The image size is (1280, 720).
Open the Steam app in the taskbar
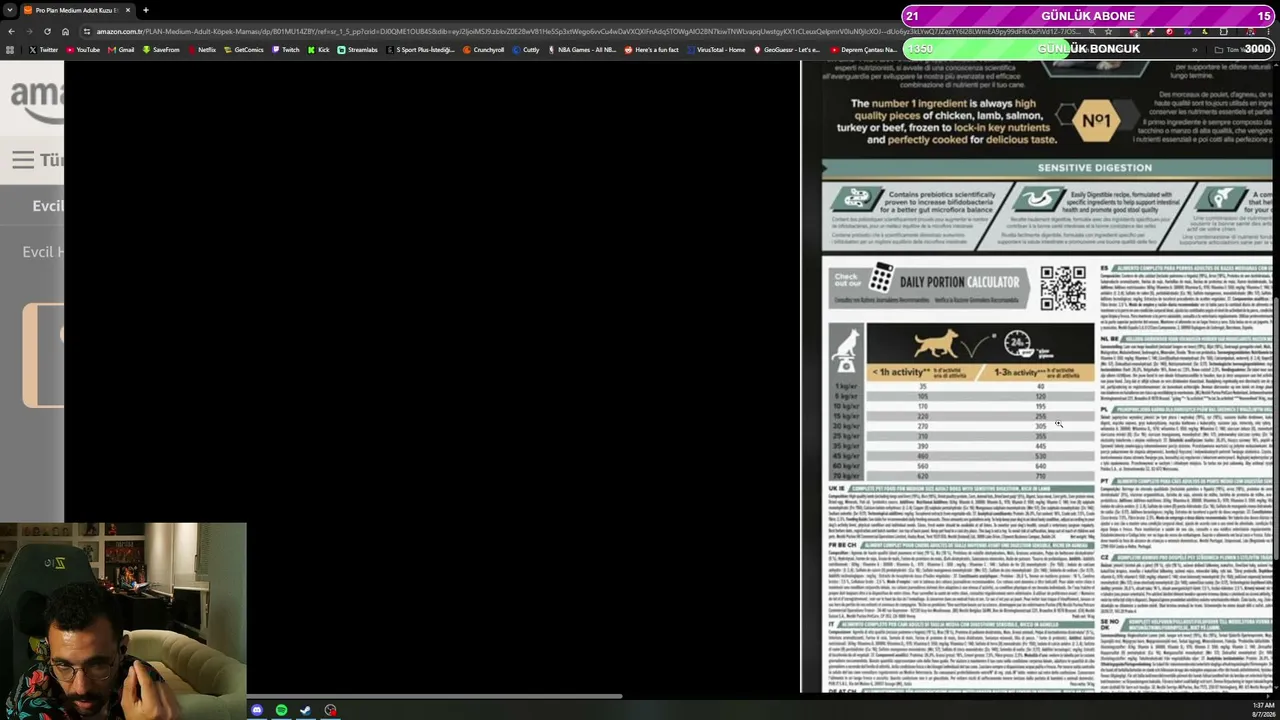coord(305,710)
